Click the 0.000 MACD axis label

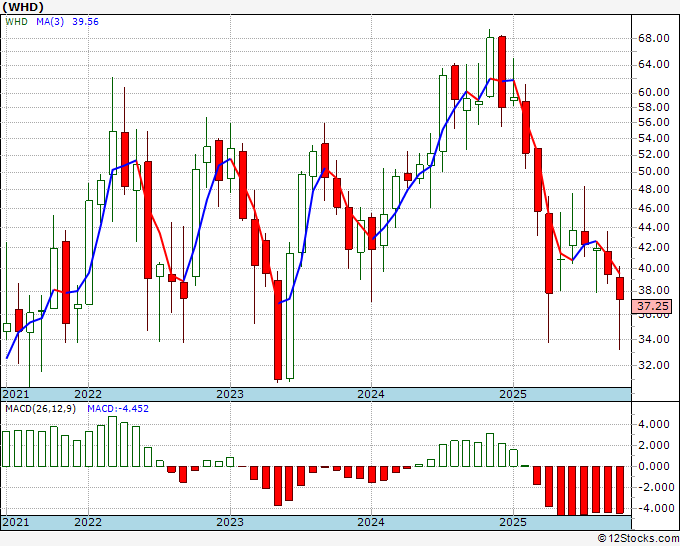(x=654, y=466)
